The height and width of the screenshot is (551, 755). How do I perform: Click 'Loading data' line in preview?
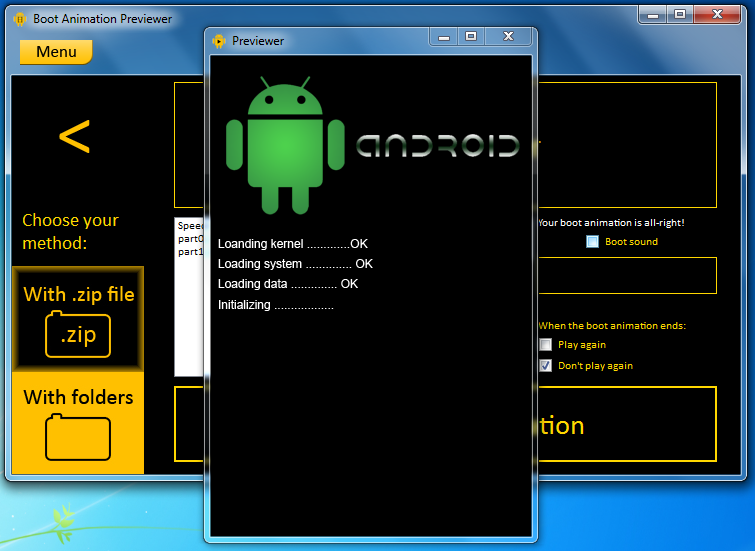click(288, 284)
